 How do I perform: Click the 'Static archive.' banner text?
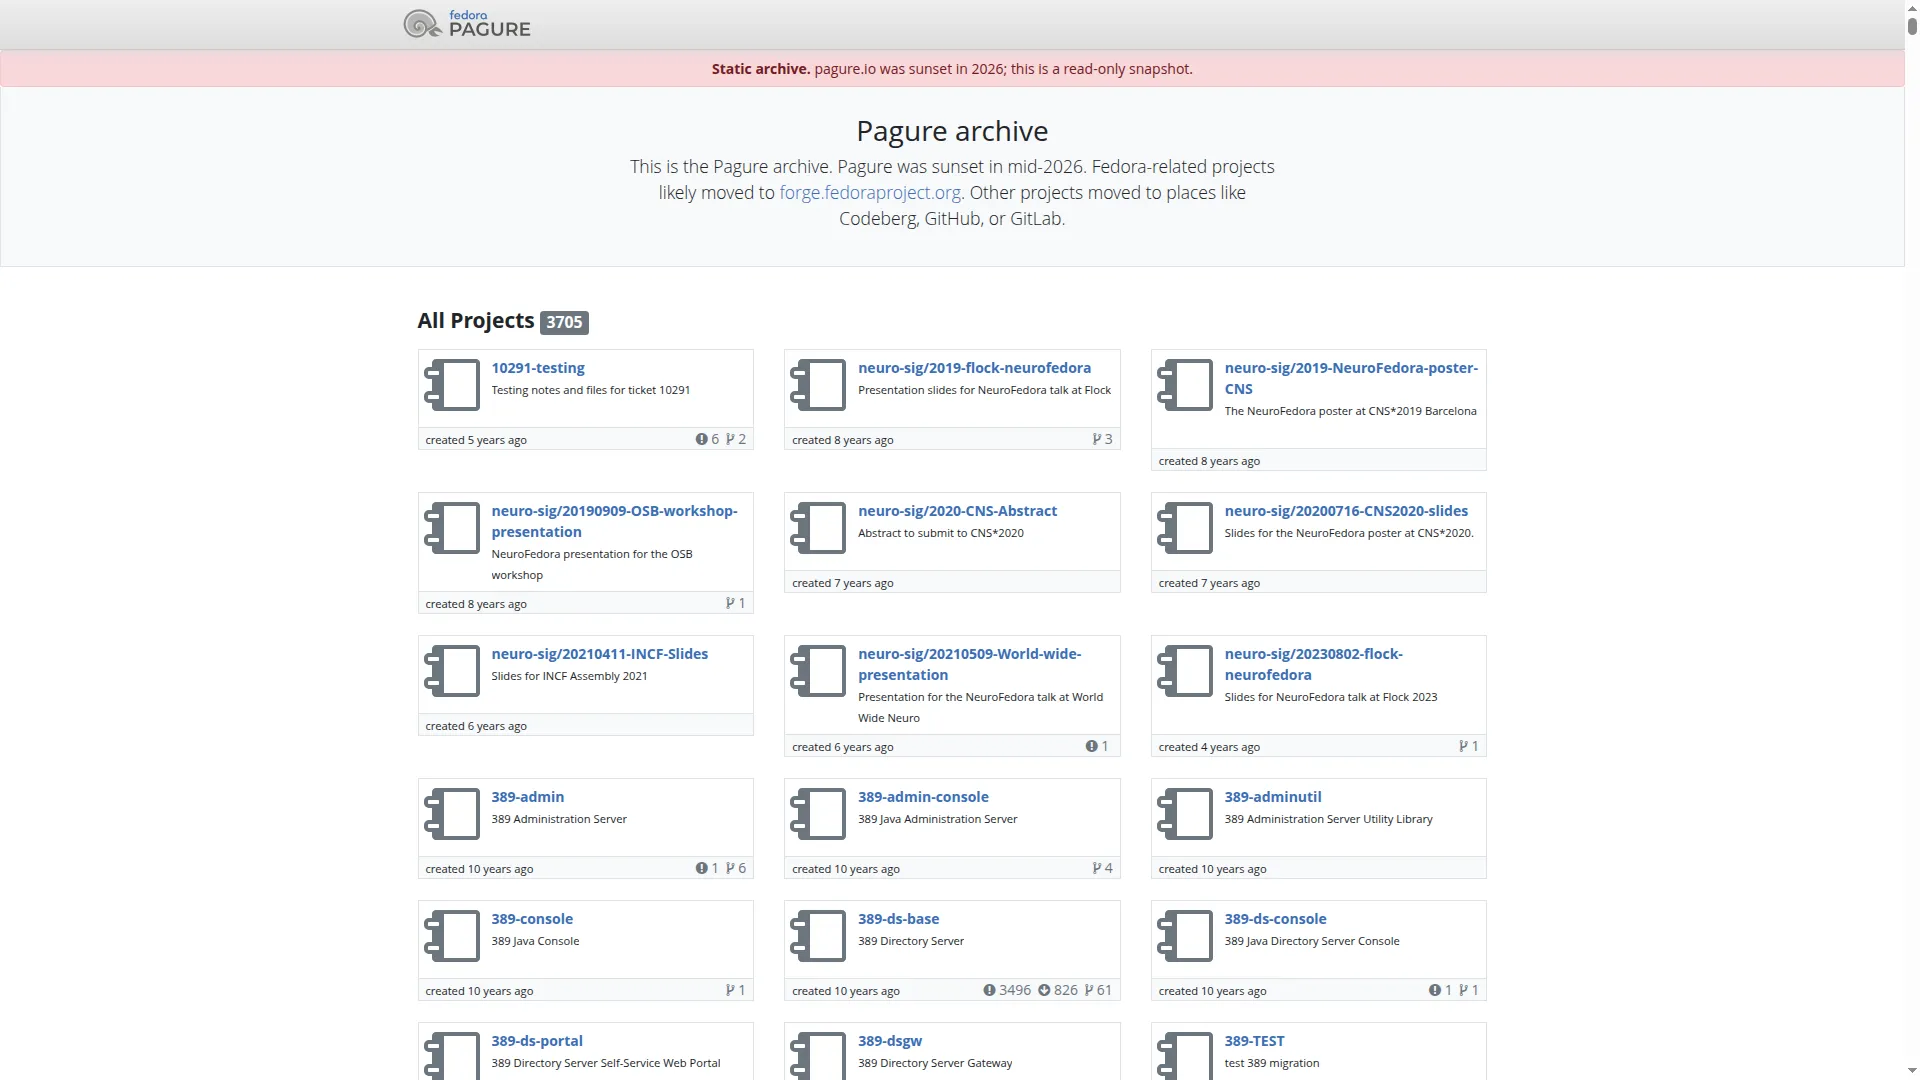click(x=761, y=69)
